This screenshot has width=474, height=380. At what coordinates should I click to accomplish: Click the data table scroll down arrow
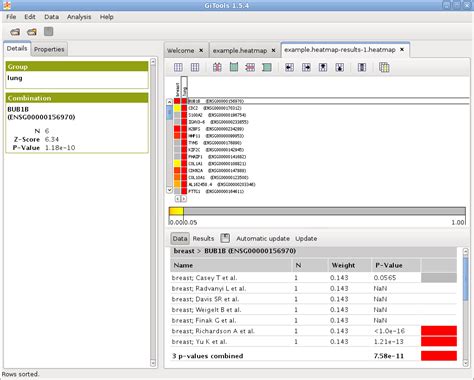[466, 363]
